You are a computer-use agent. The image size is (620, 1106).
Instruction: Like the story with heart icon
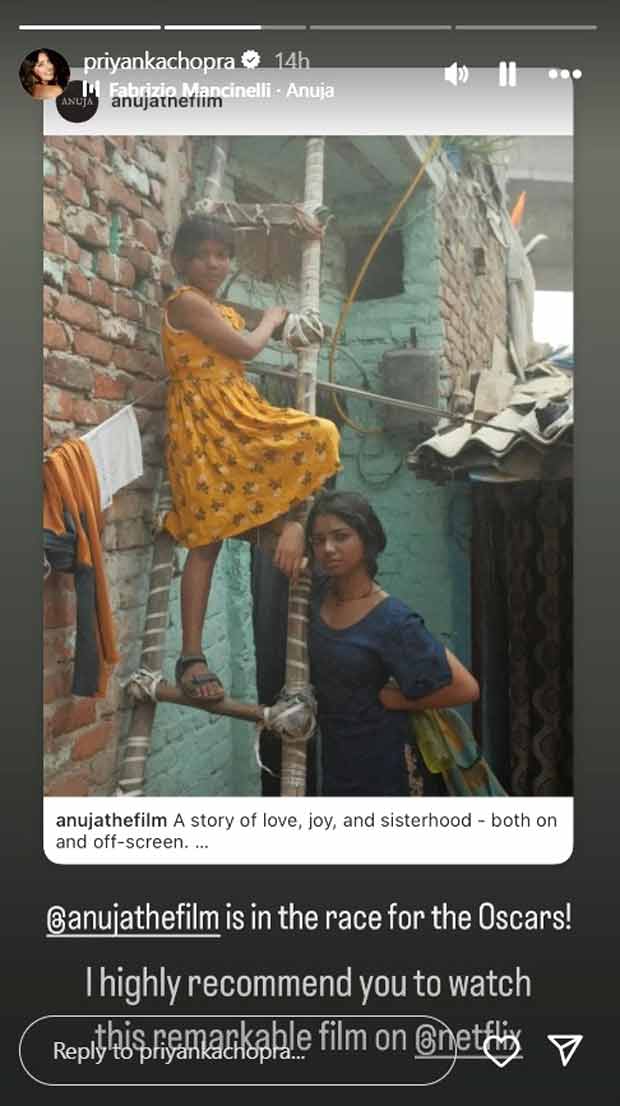(x=502, y=1051)
